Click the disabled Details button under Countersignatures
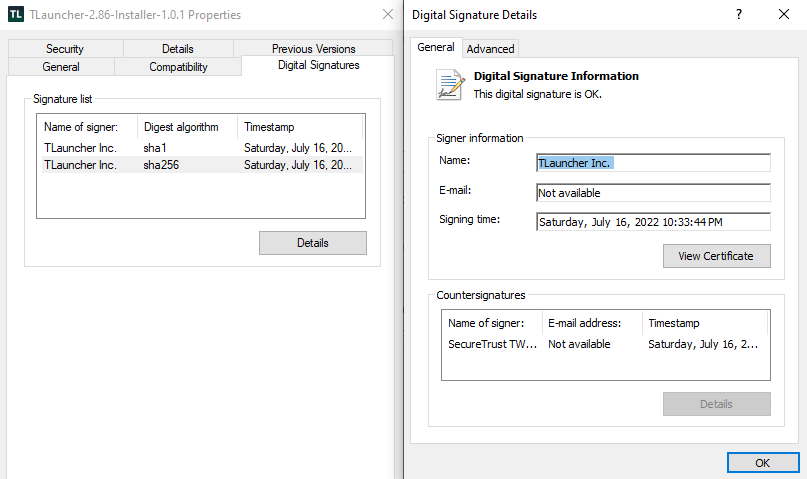The width and height of the screenshot is (807, 479). (716, 404)
